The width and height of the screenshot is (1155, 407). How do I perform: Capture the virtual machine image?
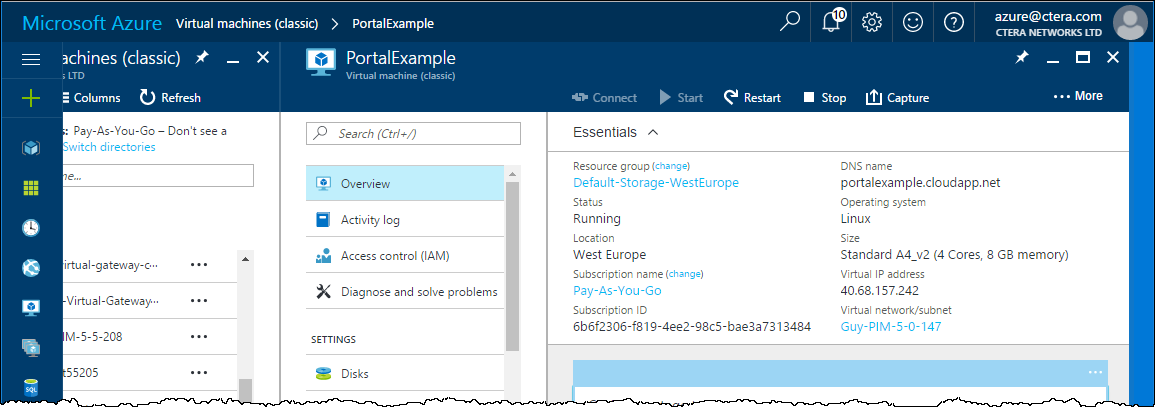point(897,97)
